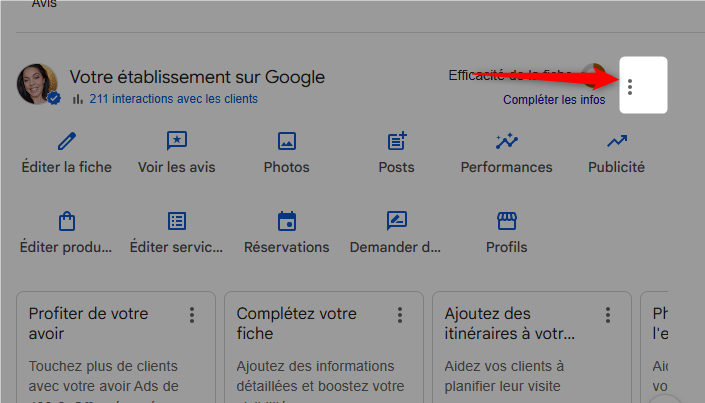This screenshot has width=705, height=403.
Task: Open the three-dot menu beside Compléter les infos
Action: tap(630, 87)
